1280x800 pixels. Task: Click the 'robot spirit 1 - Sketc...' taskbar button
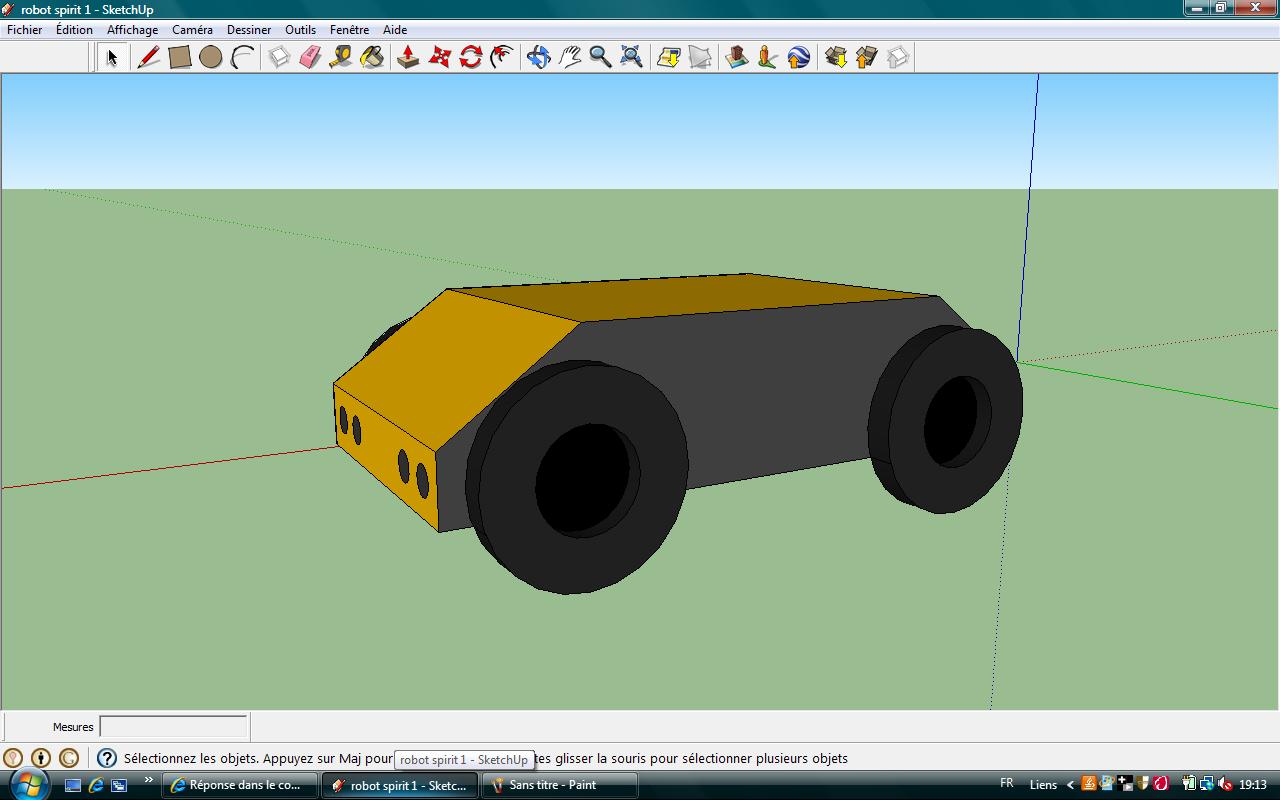pos(400,785)
